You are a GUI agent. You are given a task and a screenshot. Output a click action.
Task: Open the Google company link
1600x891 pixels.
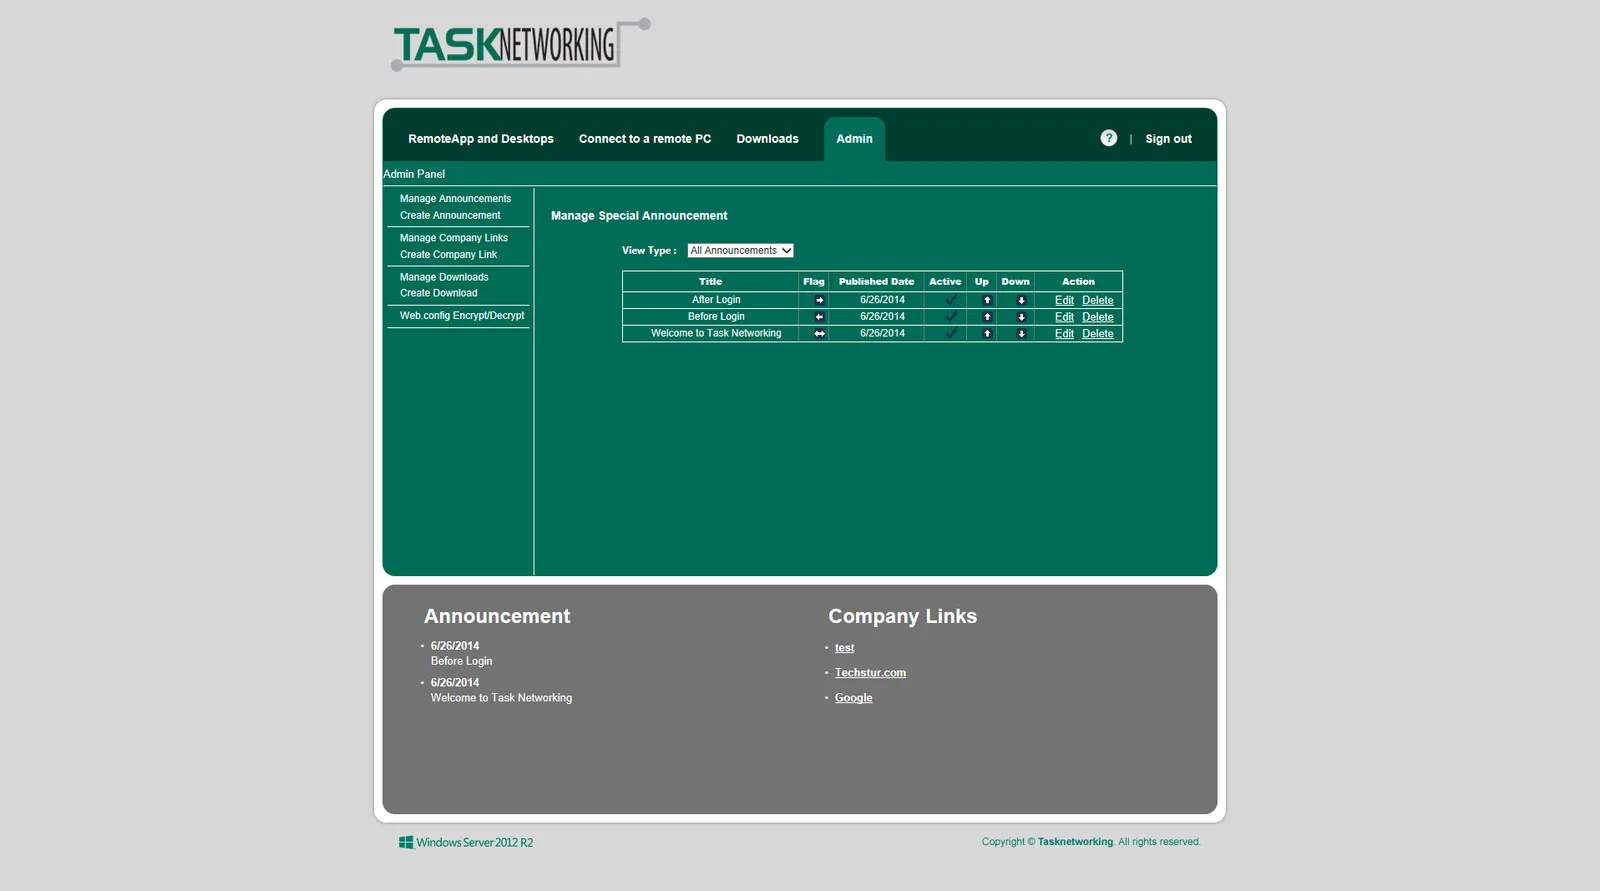tap(853, 698)
